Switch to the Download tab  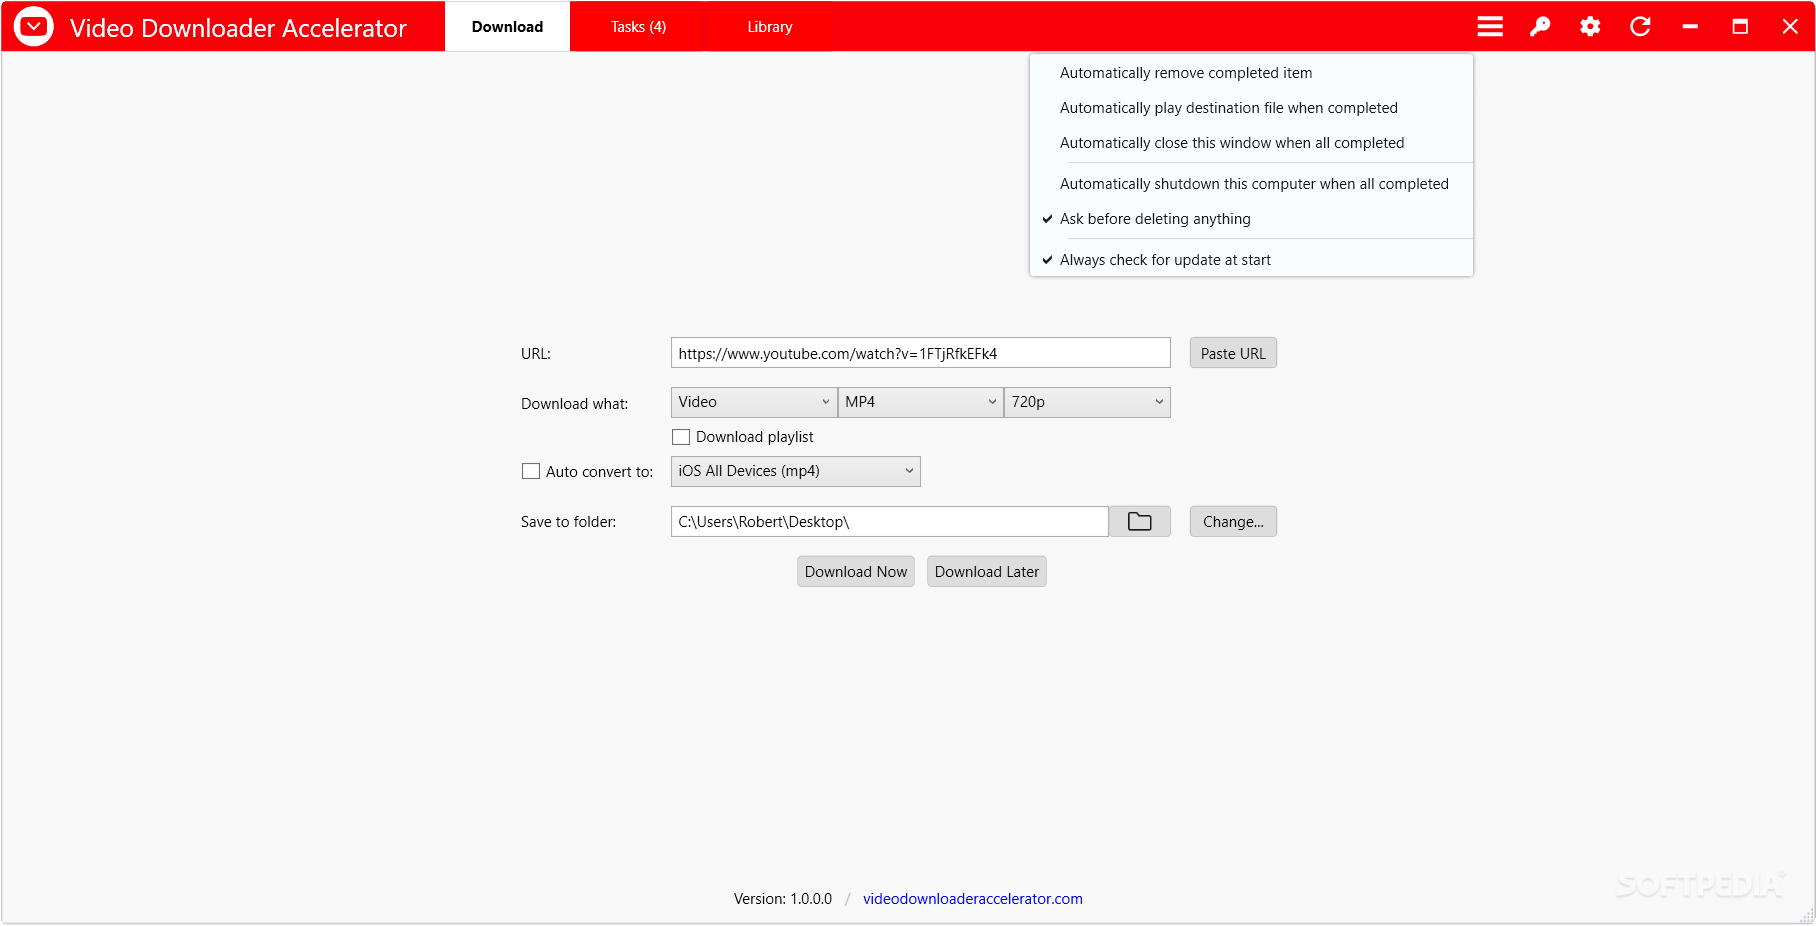[x=507, y=27]
